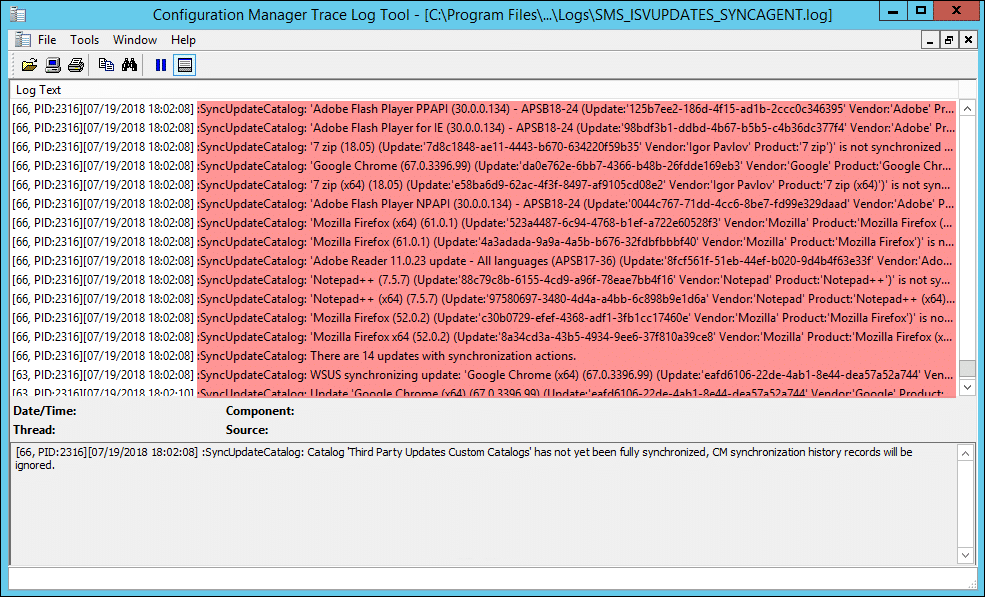985x597 pixels.
Task: Click the Thread field label
Action: tap(34, 430)
